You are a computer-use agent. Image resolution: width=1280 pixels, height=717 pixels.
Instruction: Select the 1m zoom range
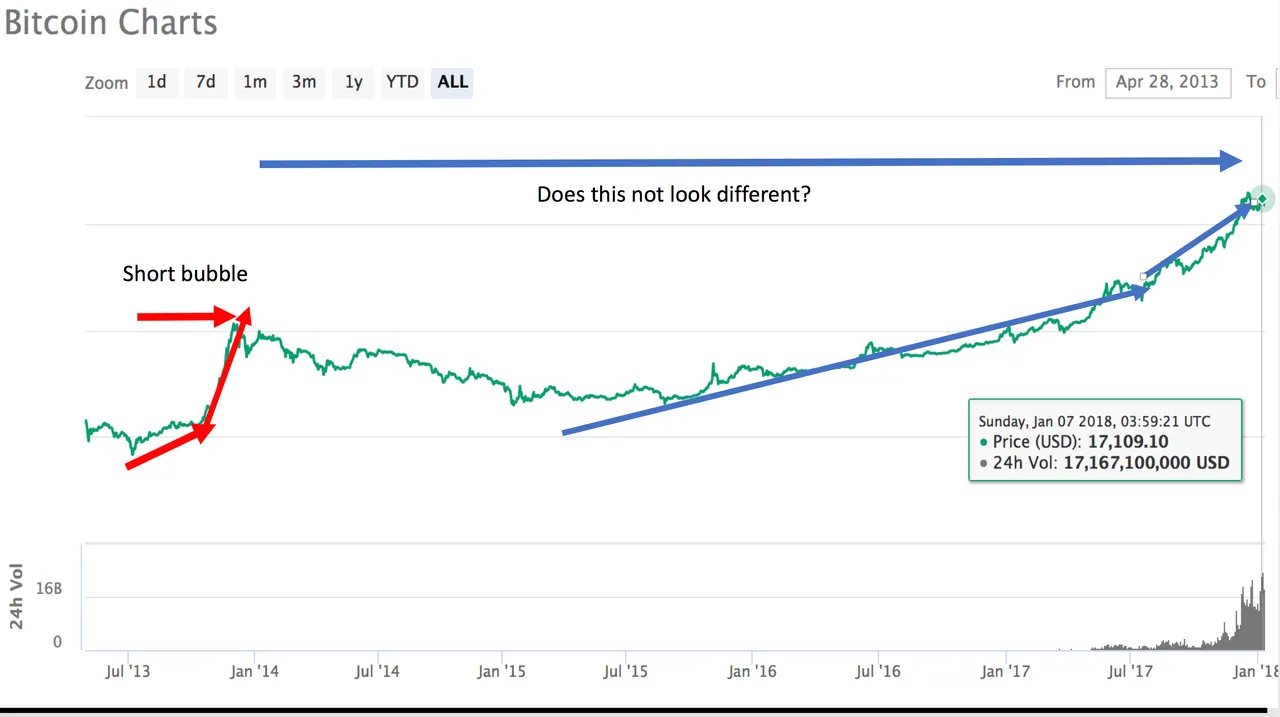255,82
